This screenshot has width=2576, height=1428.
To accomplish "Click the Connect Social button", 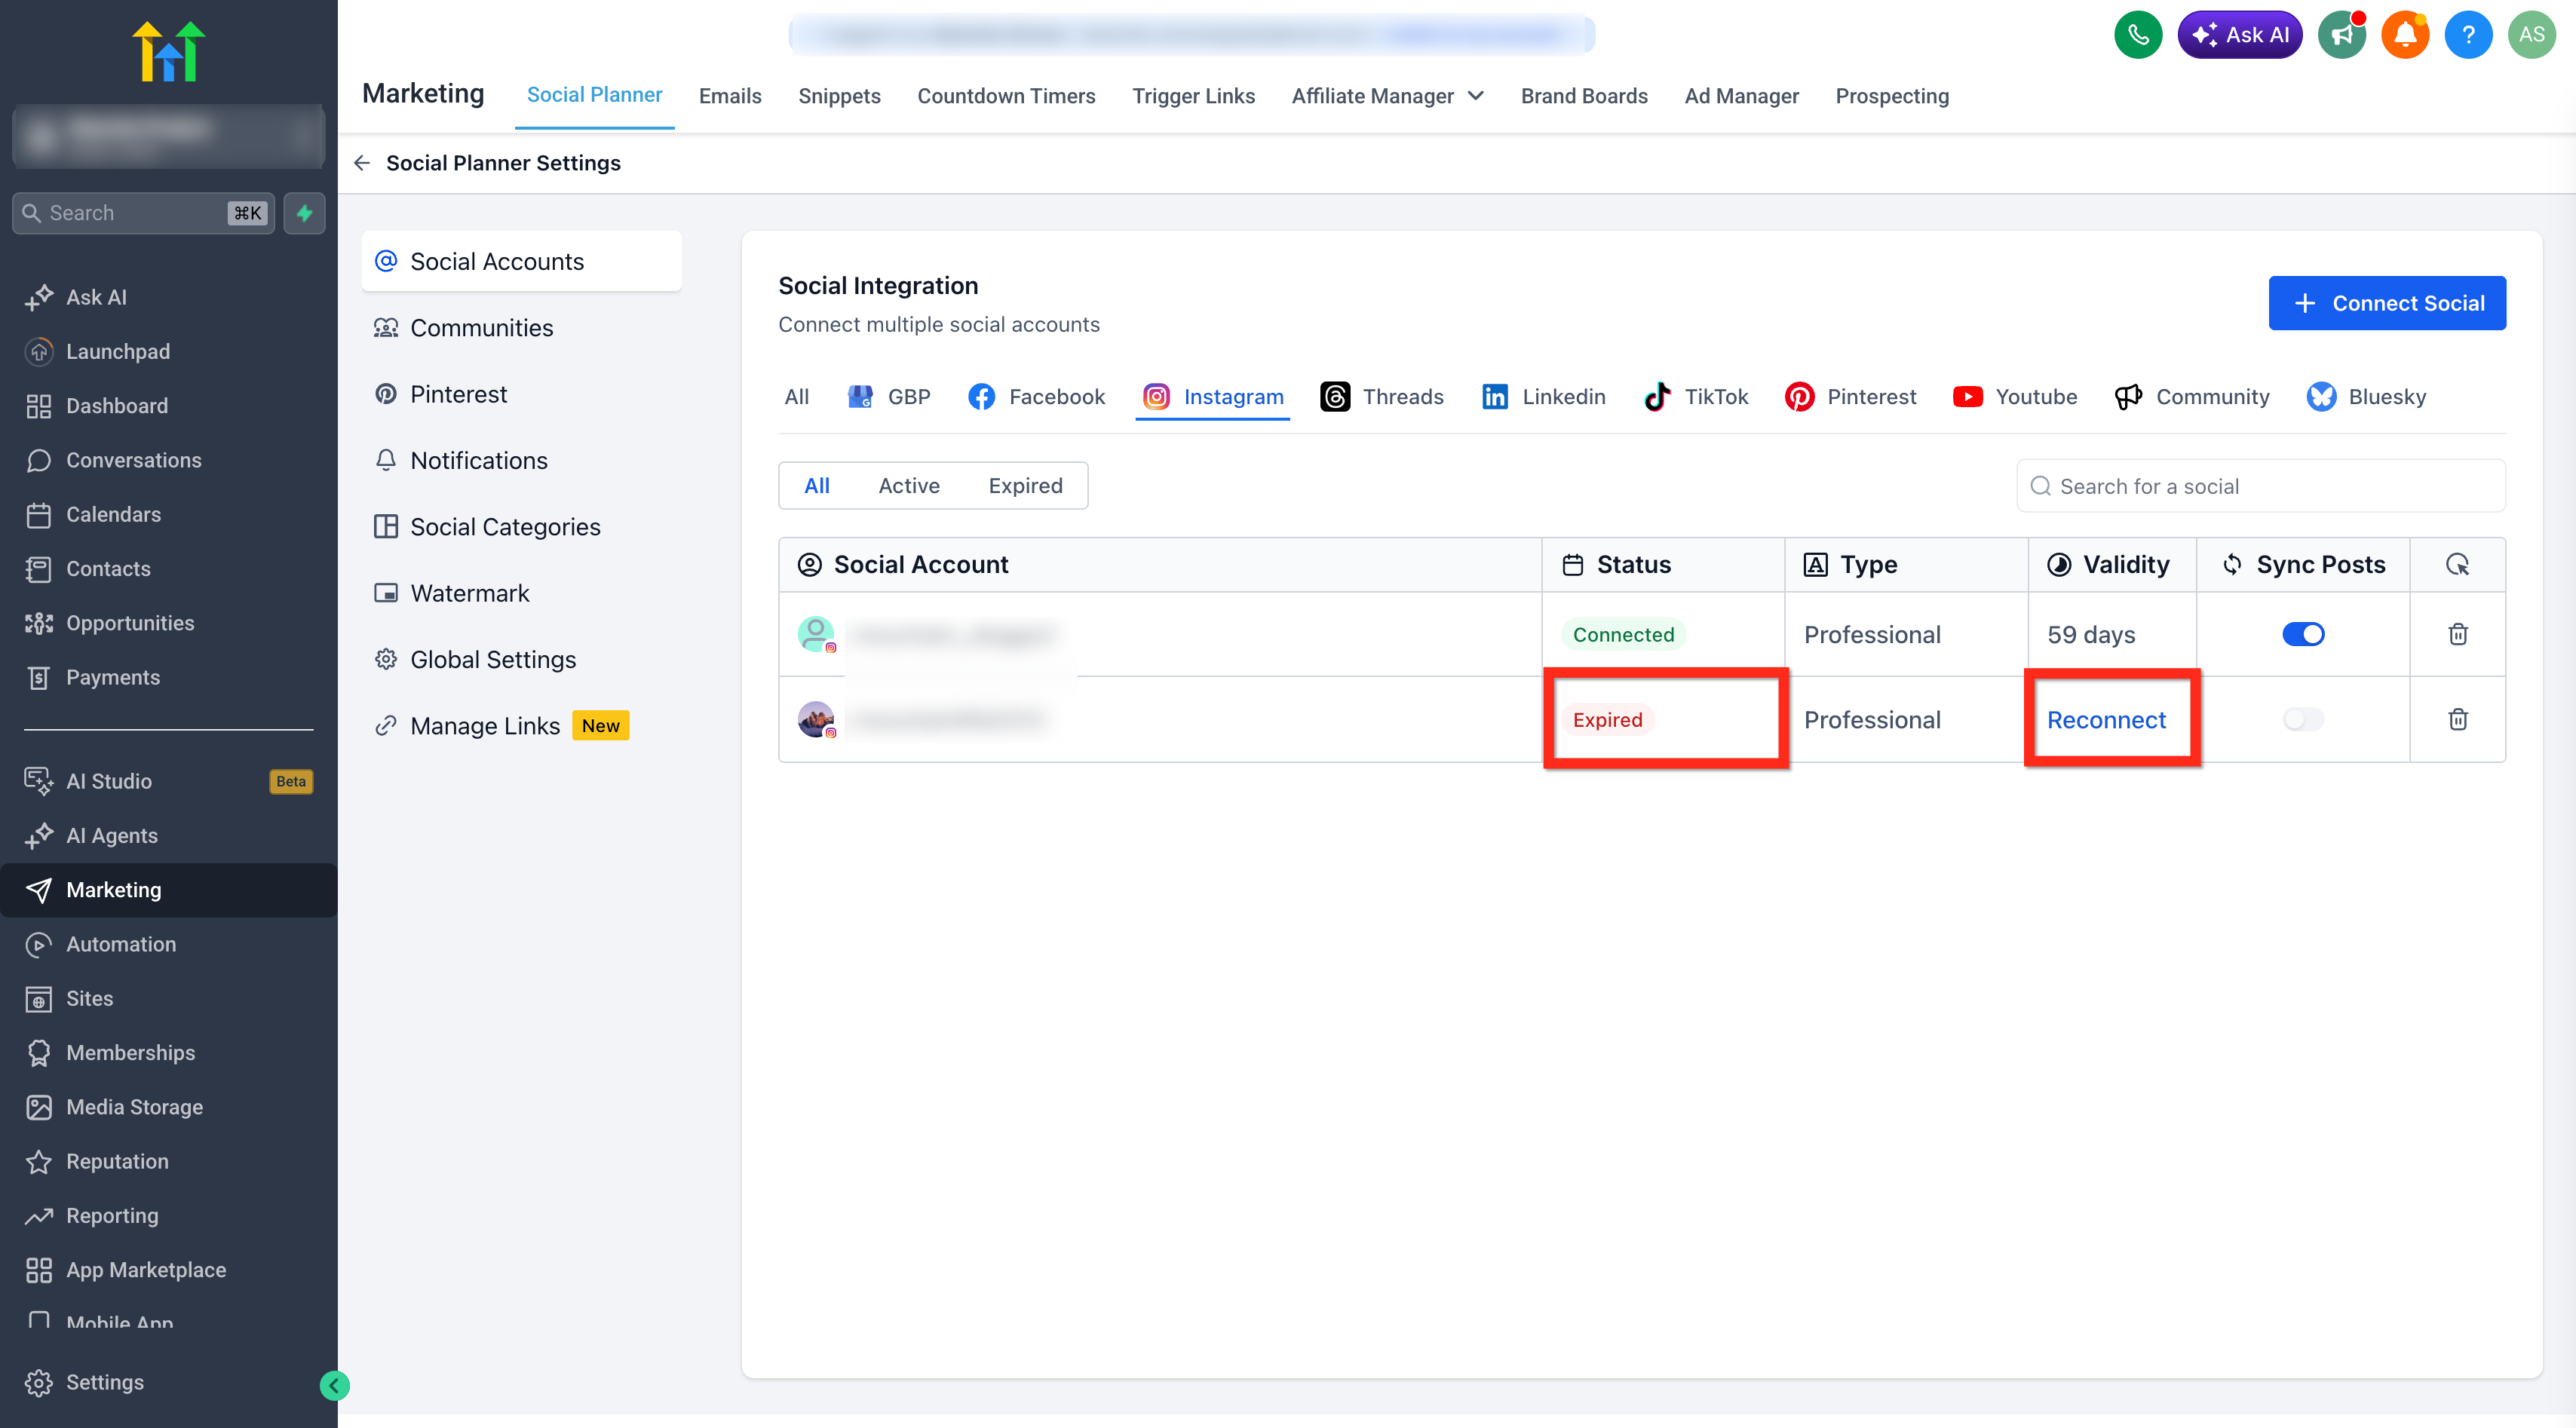I will pyautogui.click(x=2387, y=303).
